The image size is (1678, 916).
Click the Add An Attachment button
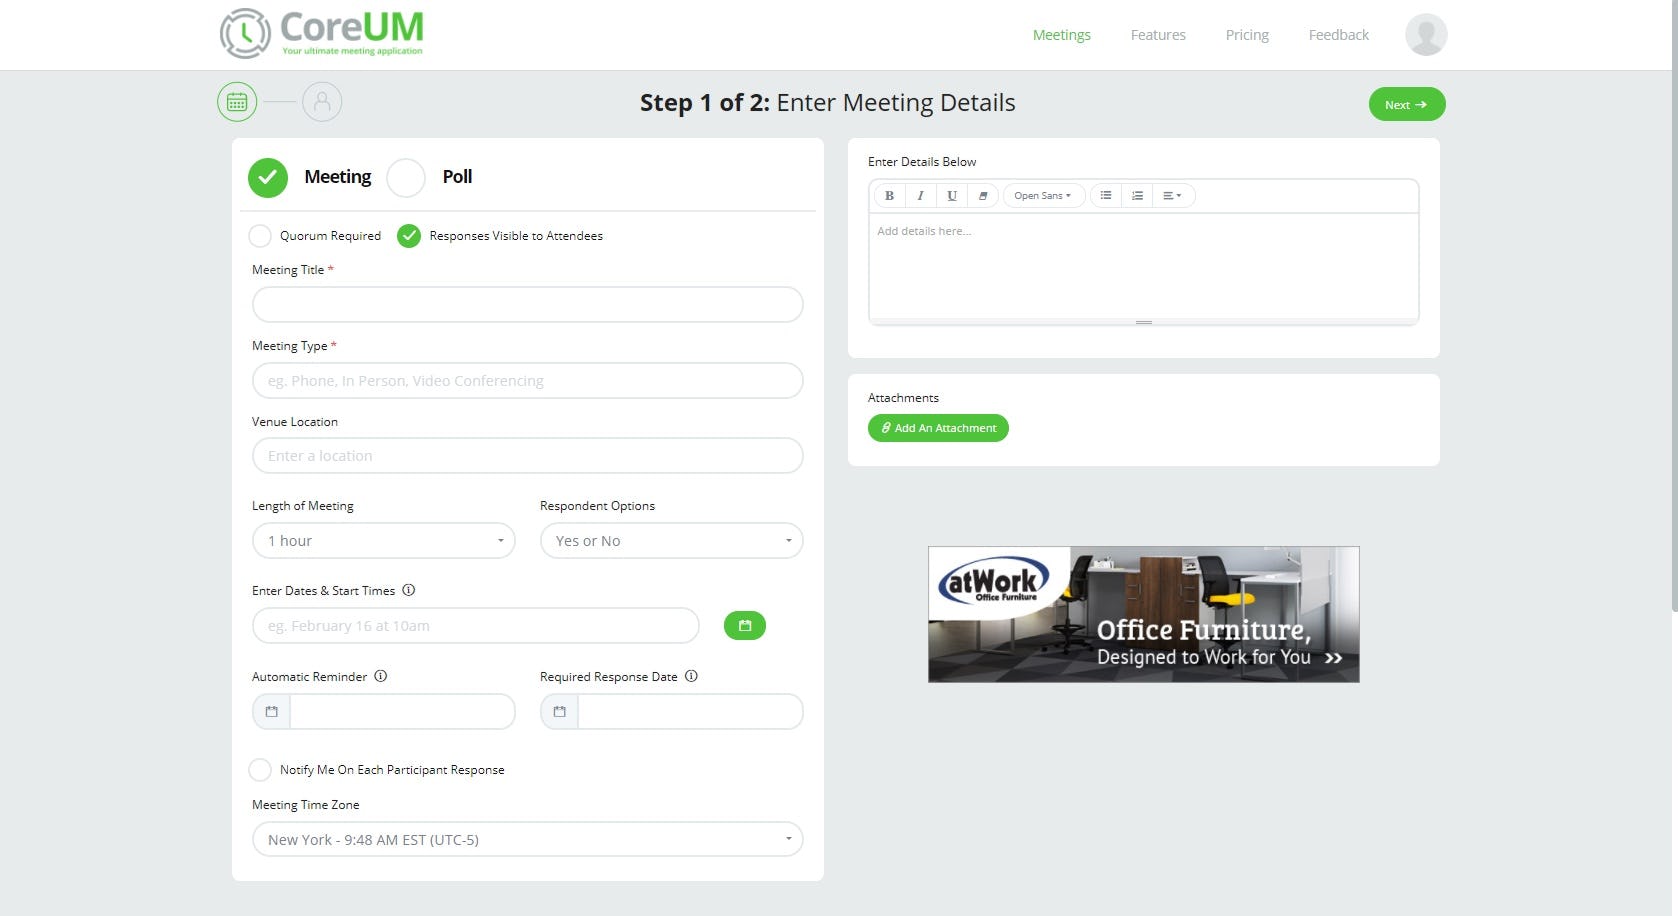937,428
